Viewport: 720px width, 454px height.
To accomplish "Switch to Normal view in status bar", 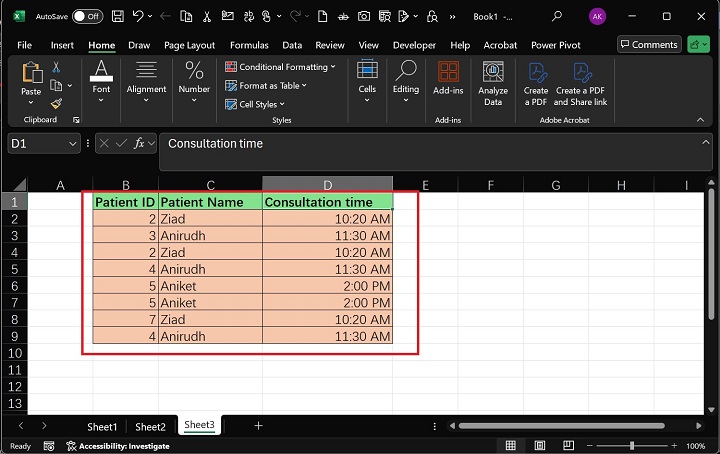I will pos(511,446).
